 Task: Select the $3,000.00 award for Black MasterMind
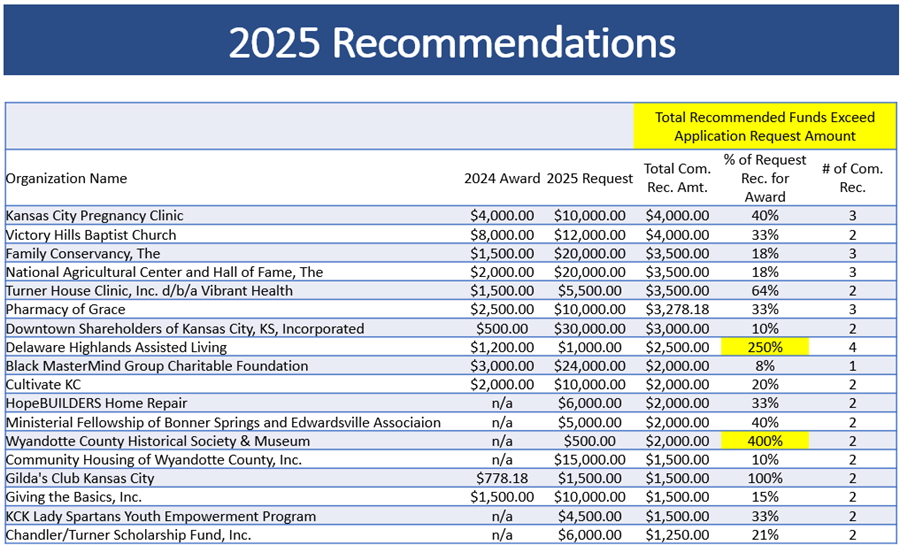coord(502,366)
